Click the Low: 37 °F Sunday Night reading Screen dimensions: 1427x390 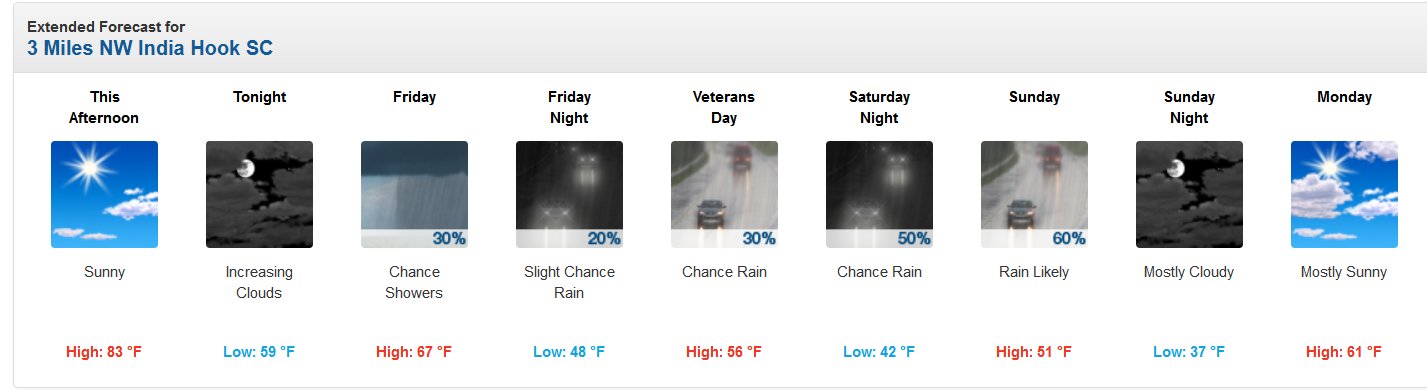point(1189,352)
